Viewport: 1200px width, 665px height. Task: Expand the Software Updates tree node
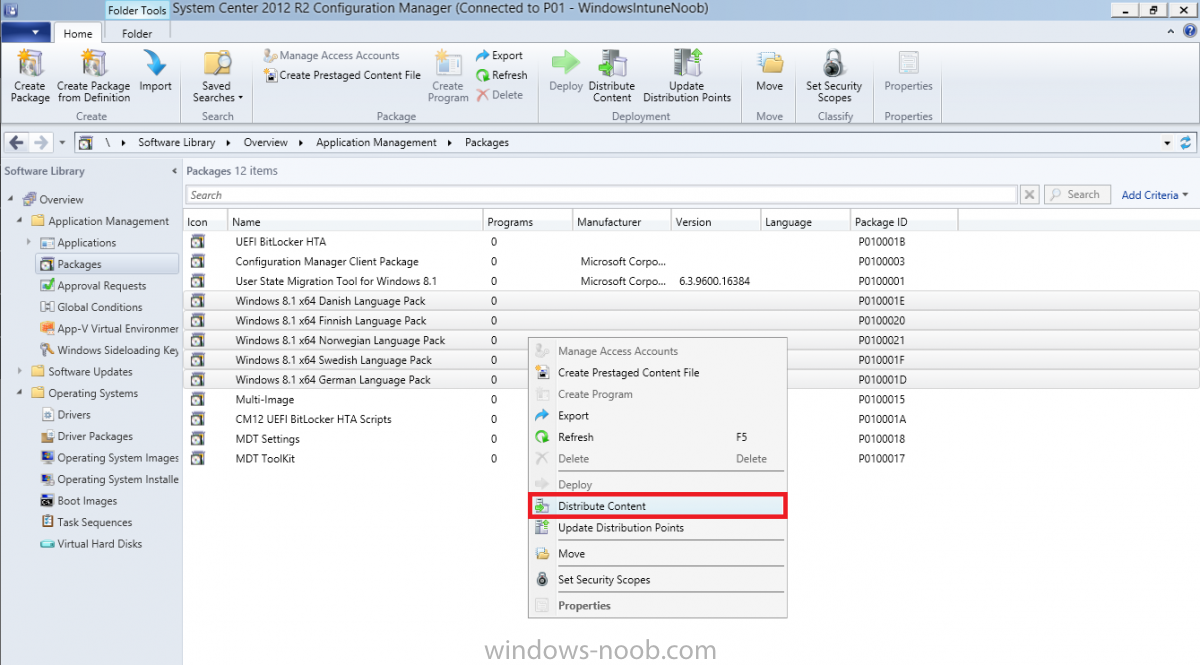click(x=20, y=371)
